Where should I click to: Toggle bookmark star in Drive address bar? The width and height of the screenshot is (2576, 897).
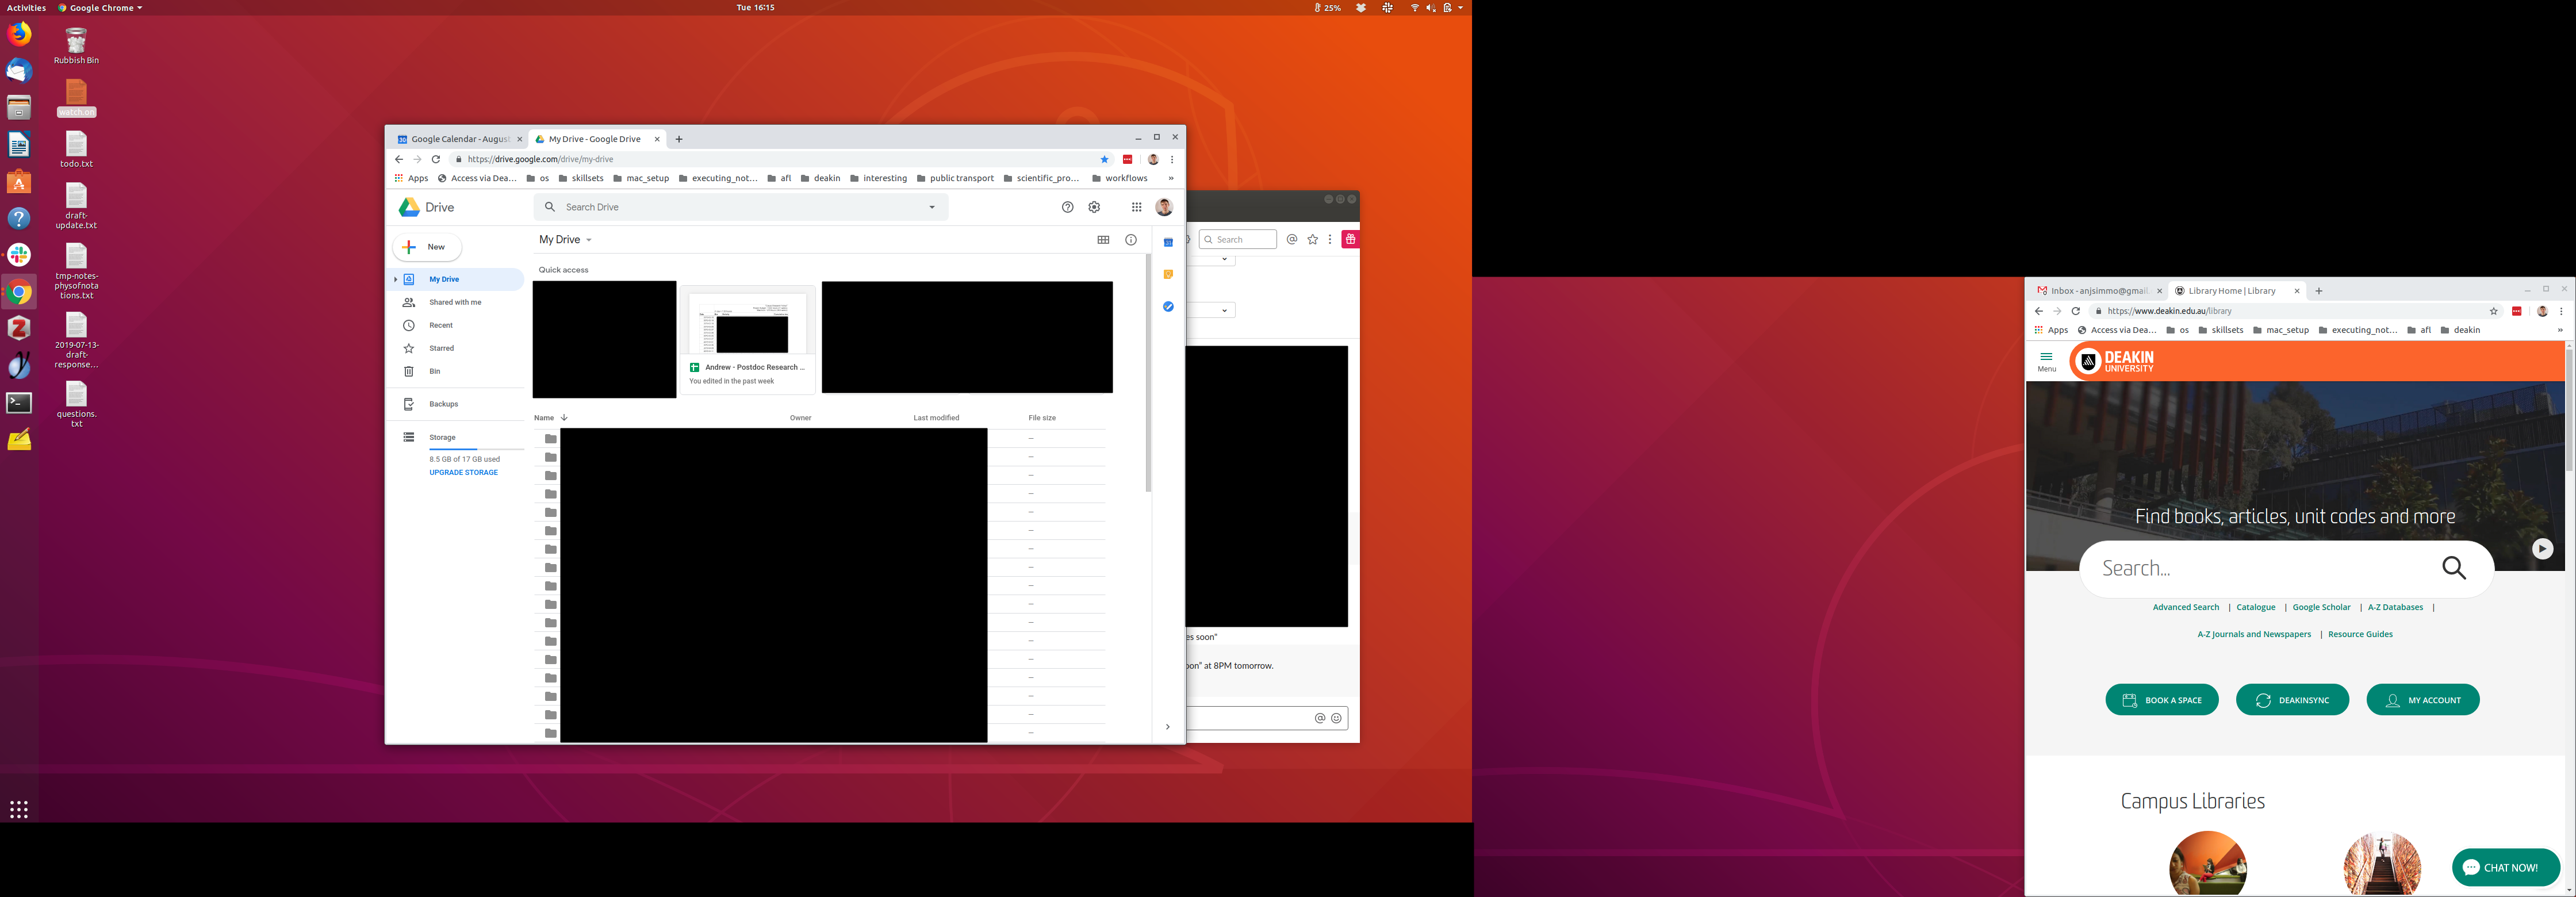[x=1104, y=159]
